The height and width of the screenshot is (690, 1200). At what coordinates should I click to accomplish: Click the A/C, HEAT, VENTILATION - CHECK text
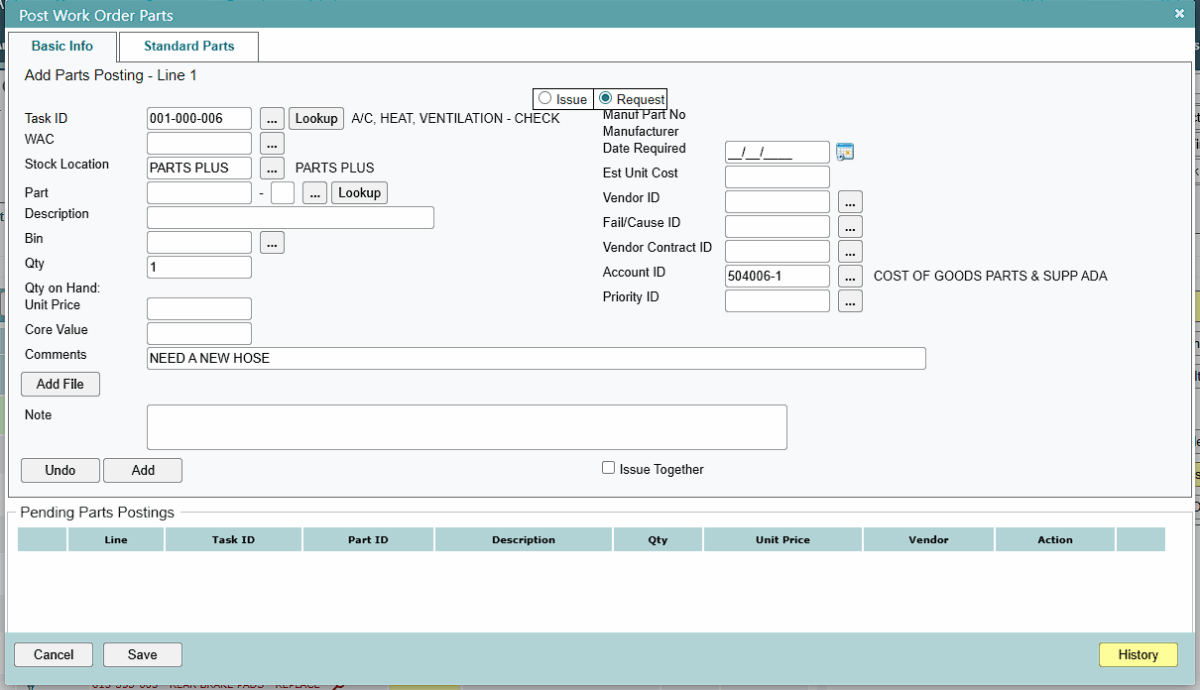tap(455, 118)
